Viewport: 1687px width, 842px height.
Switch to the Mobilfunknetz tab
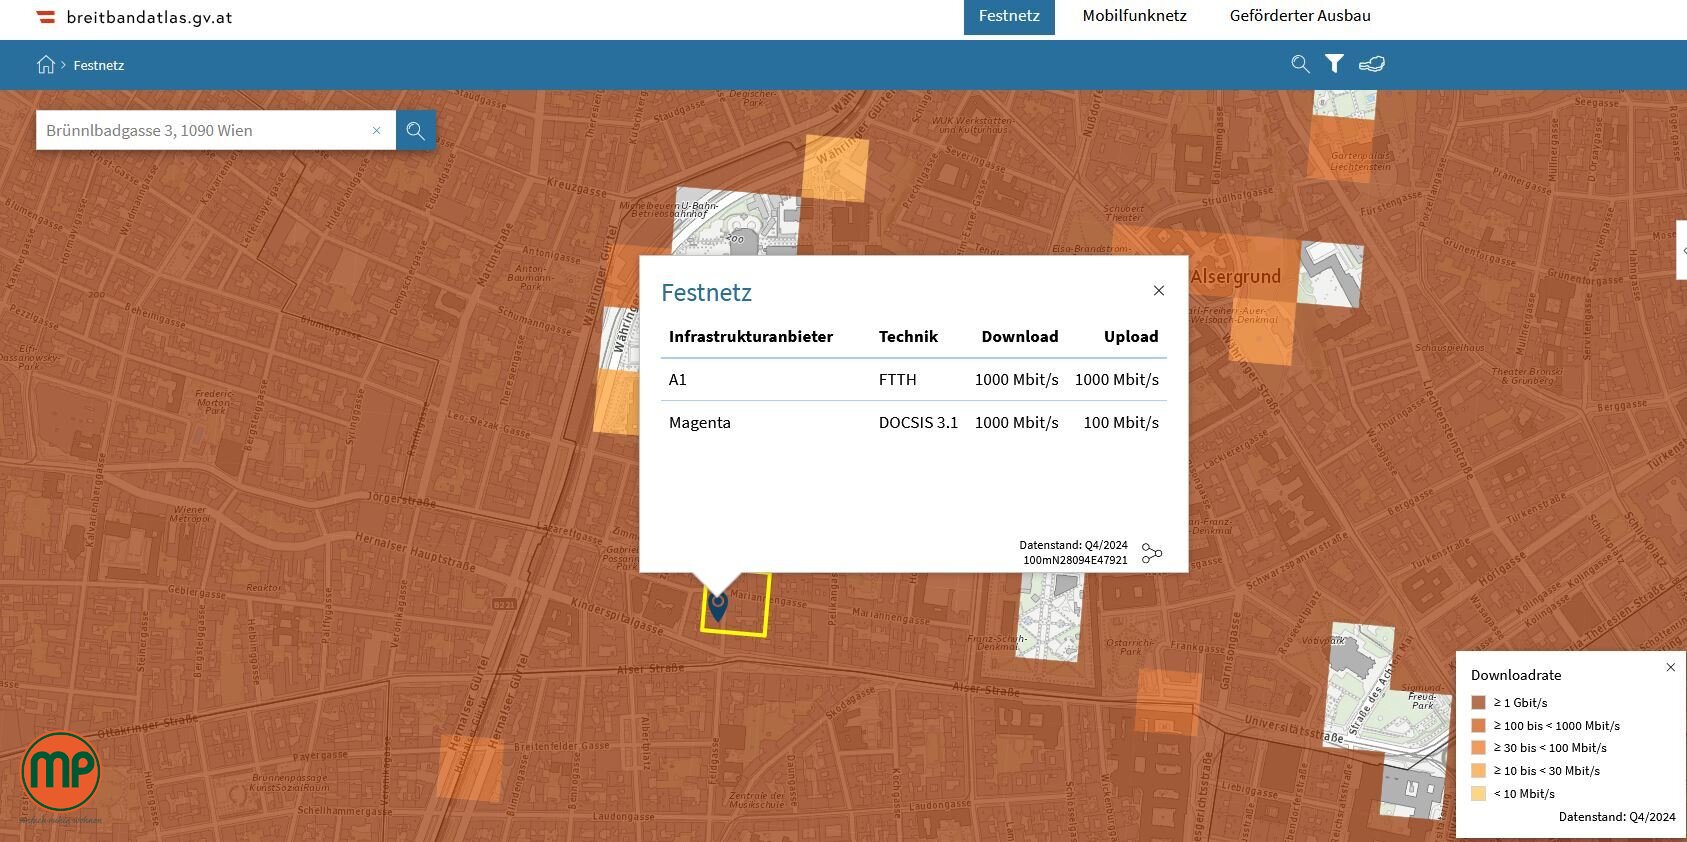(x=1134, y=16)
